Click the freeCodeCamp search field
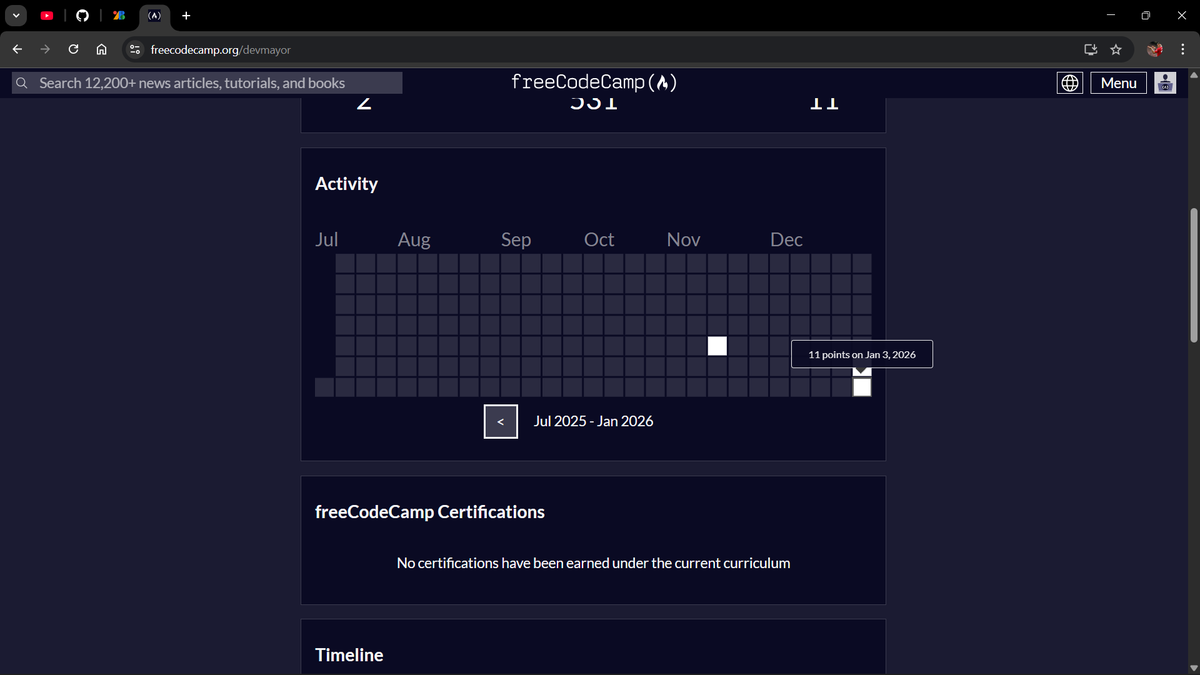1200x675 pixels. [207, 83]
